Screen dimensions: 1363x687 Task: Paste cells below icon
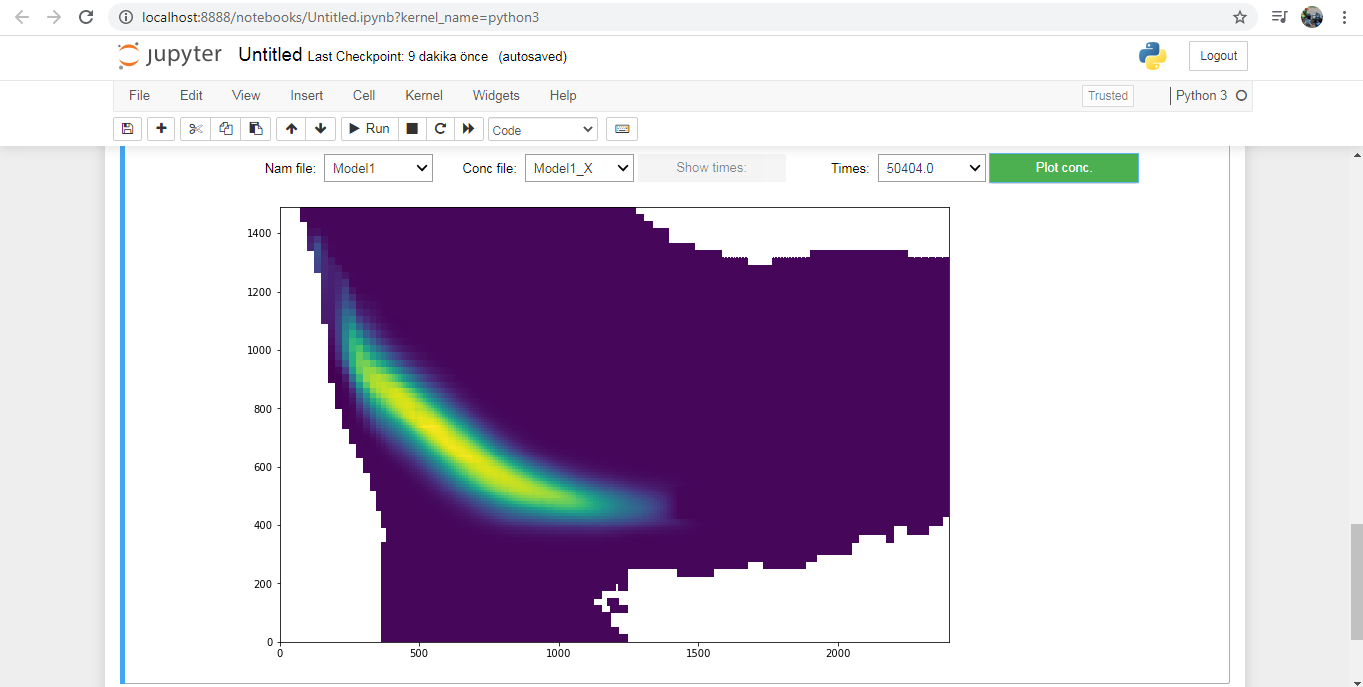(256, 129)
